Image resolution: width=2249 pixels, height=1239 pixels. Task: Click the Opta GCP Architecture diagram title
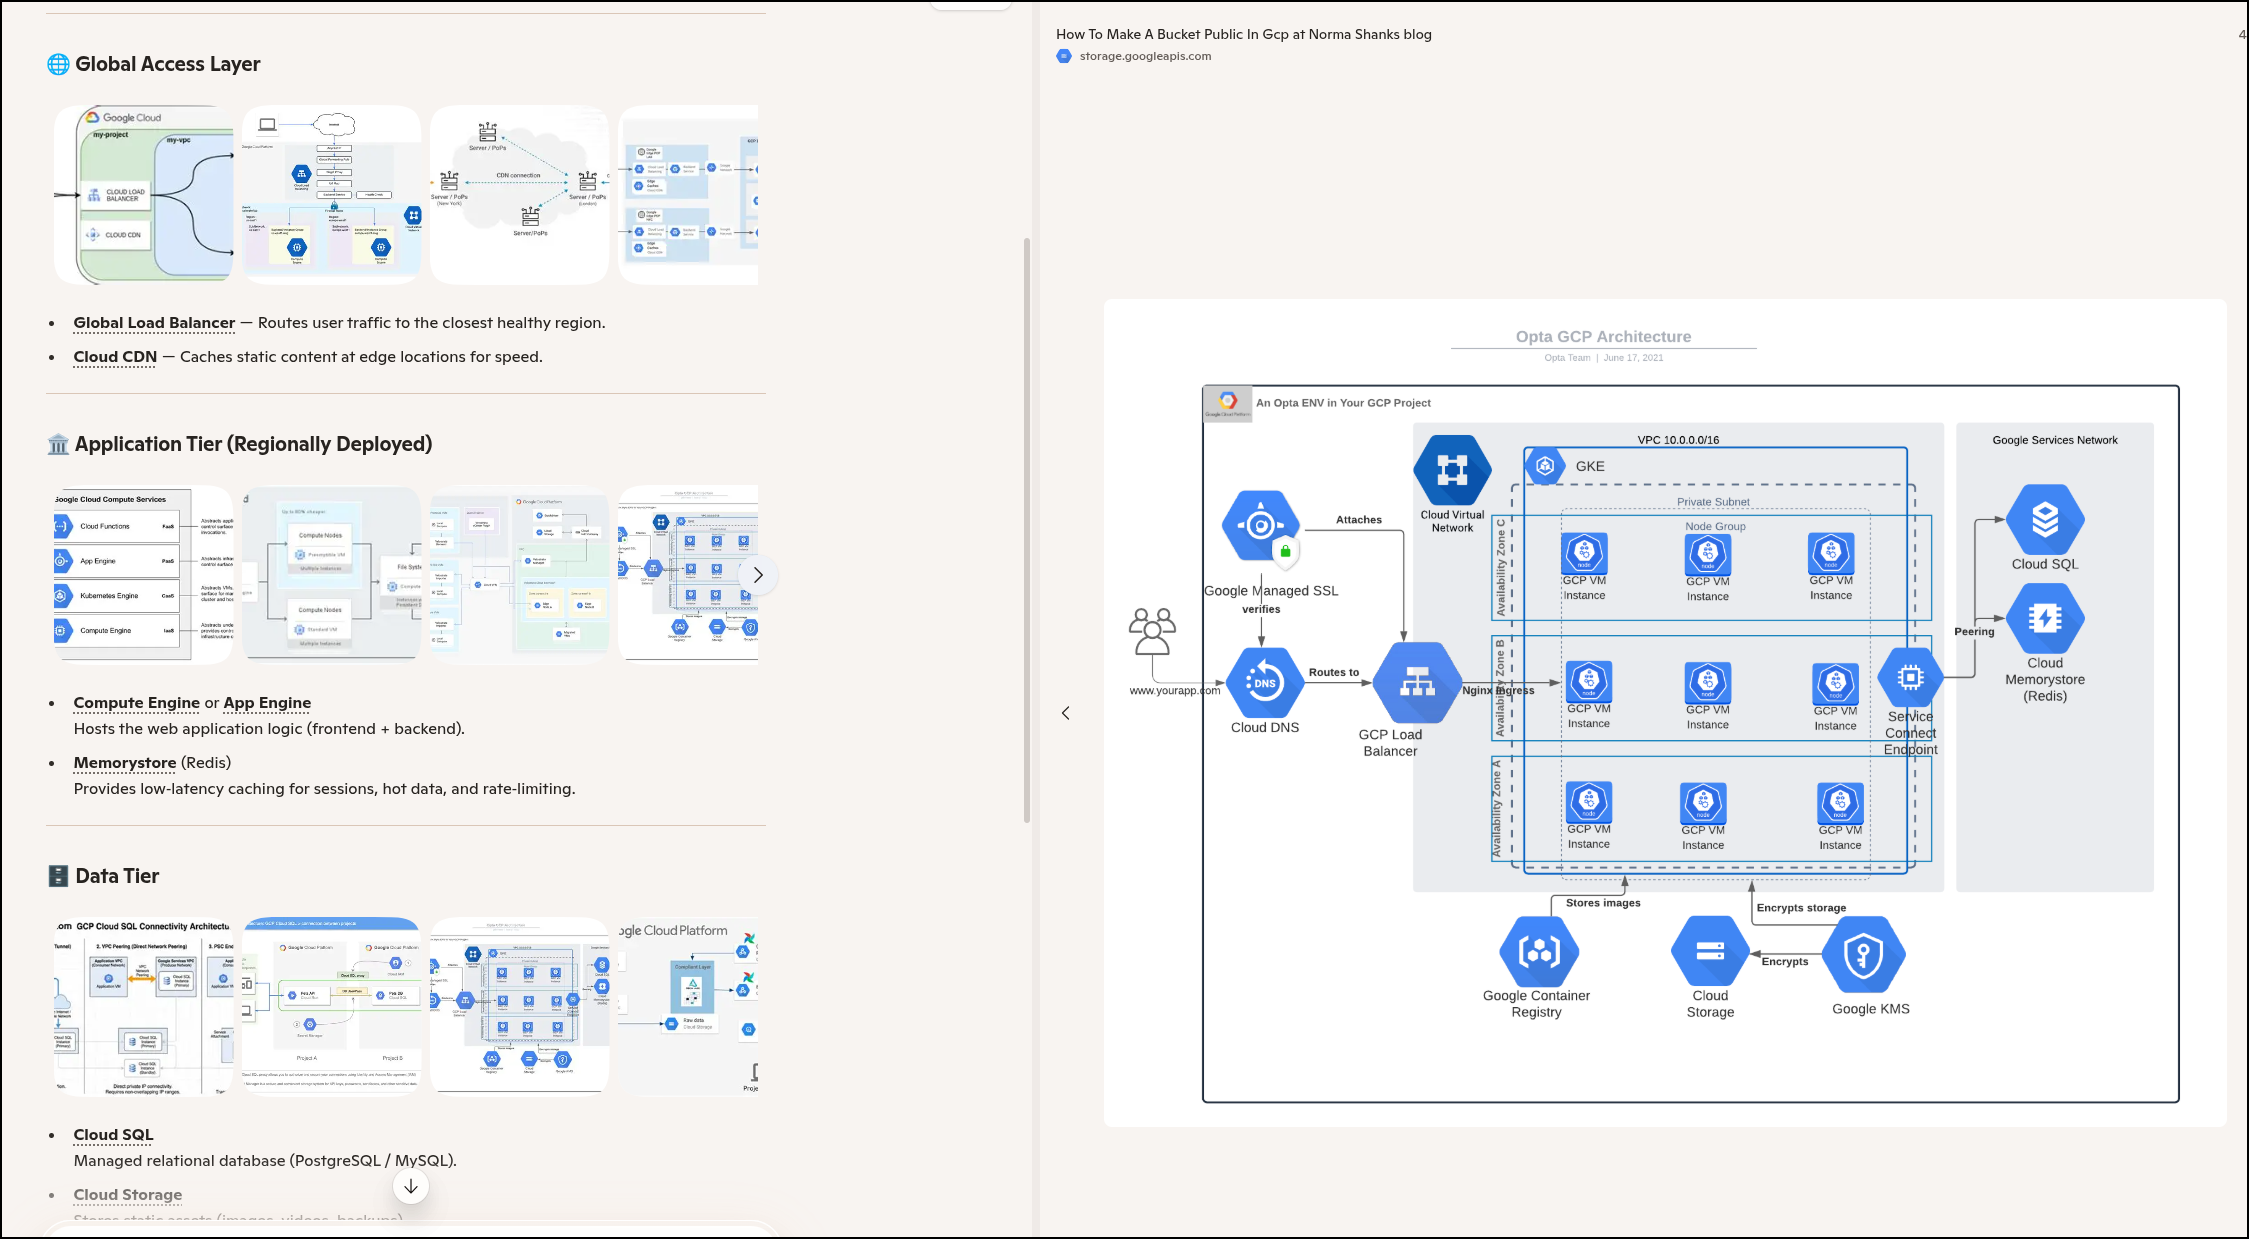(1603, 337)
